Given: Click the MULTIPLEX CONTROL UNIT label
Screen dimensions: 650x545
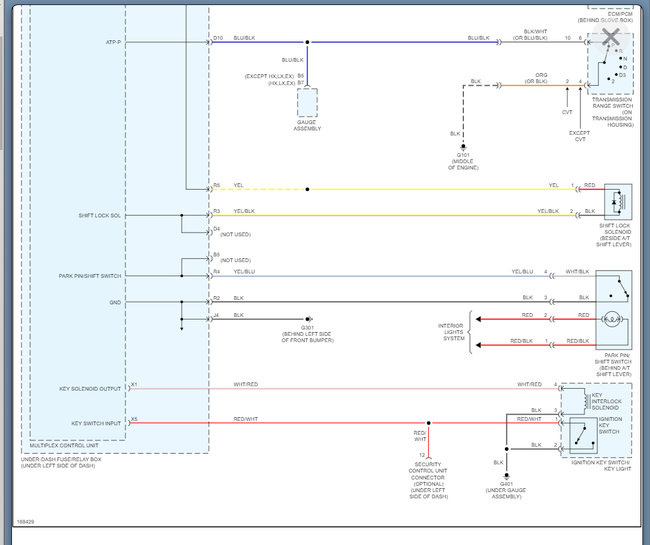Looking at the screenshot, I should click(64, 446).
